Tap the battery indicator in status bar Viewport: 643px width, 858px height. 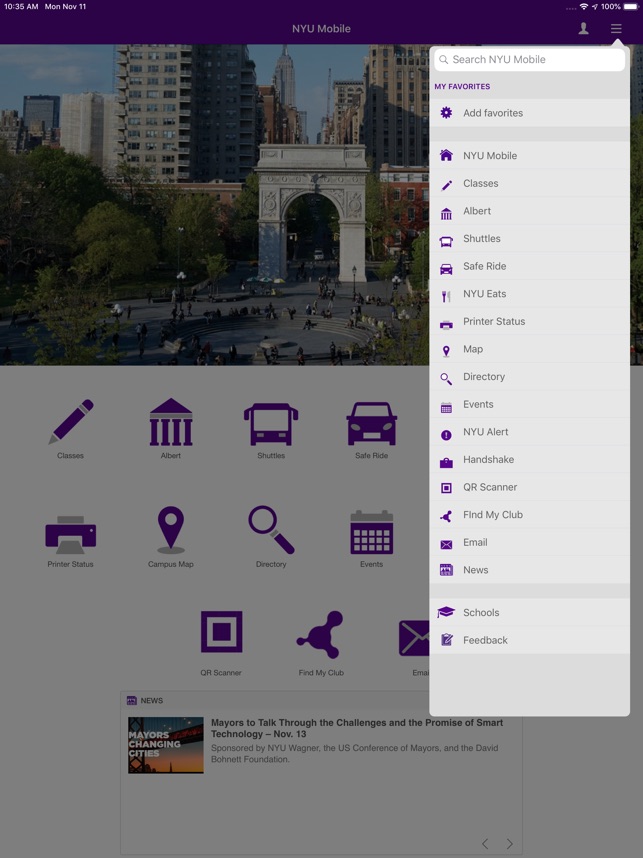(x=630, y=7)
